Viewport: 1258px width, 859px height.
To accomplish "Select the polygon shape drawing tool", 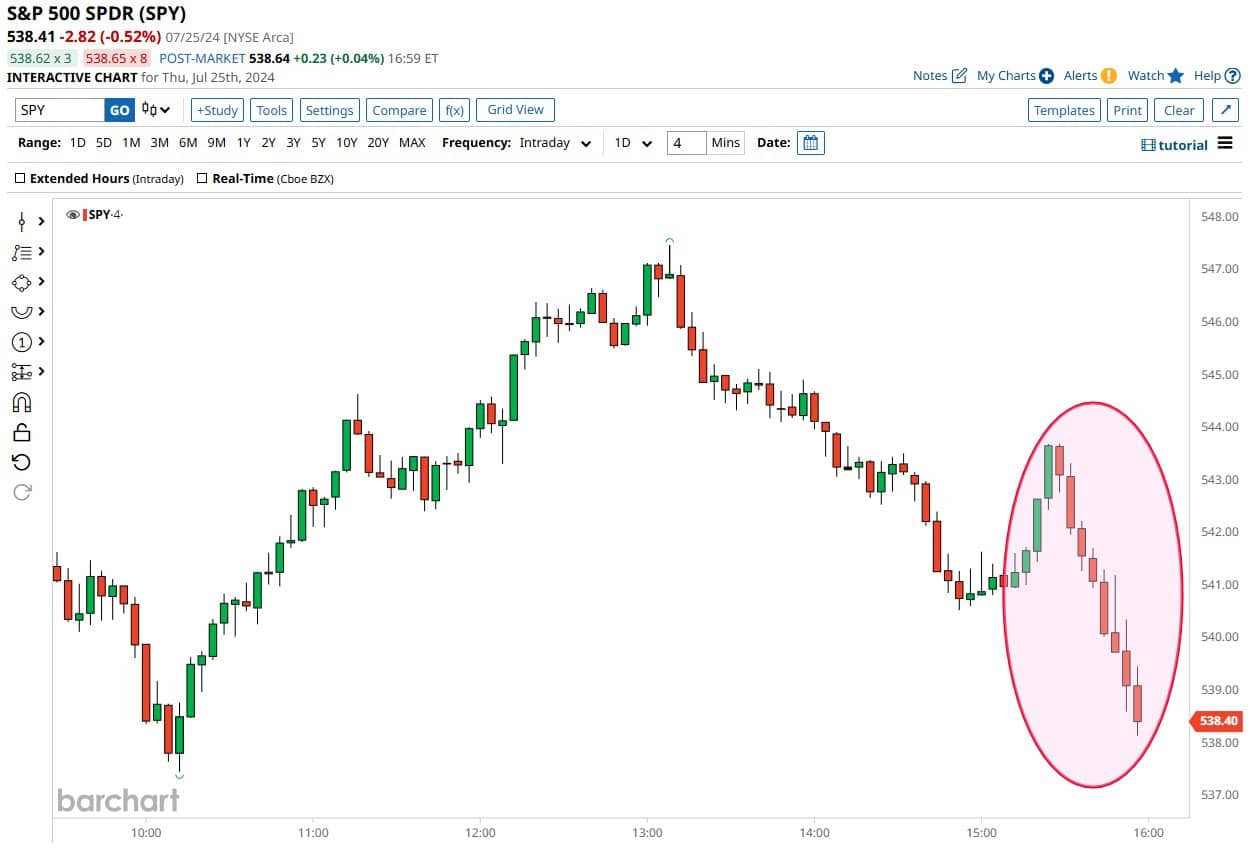I will click(x=21, y=282).
